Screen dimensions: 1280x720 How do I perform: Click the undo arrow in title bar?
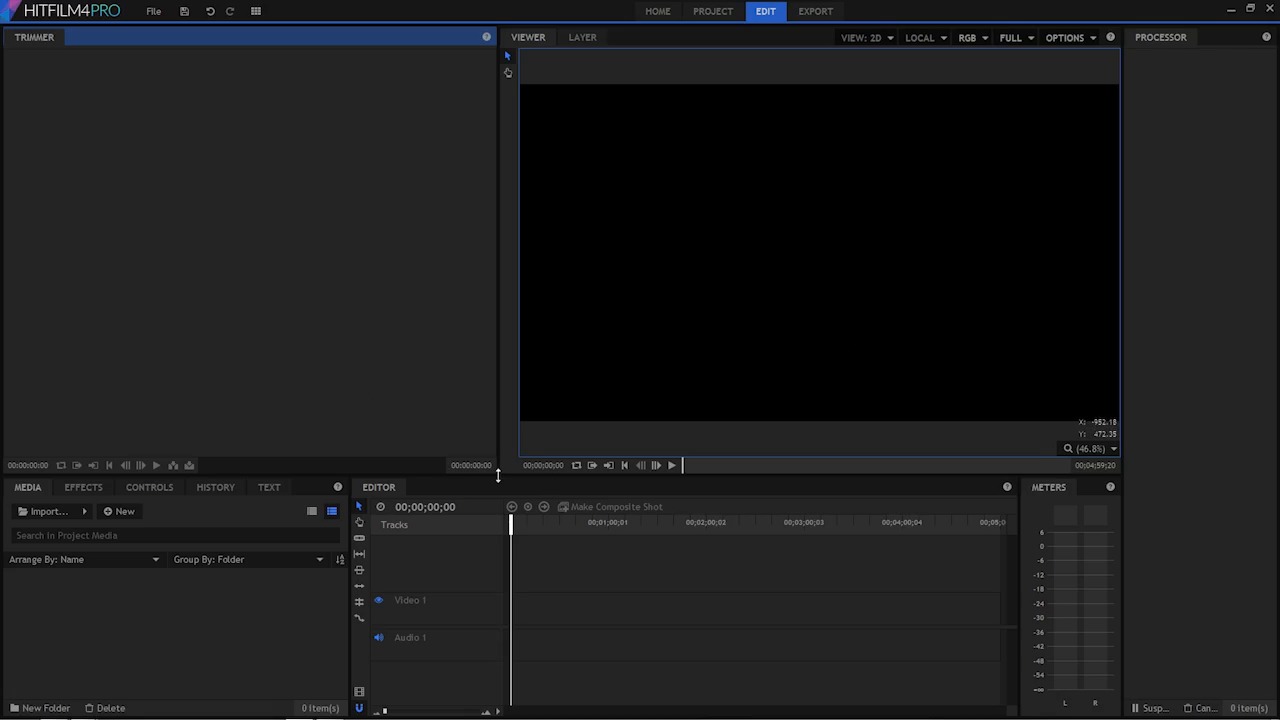(x=210, y=11)
